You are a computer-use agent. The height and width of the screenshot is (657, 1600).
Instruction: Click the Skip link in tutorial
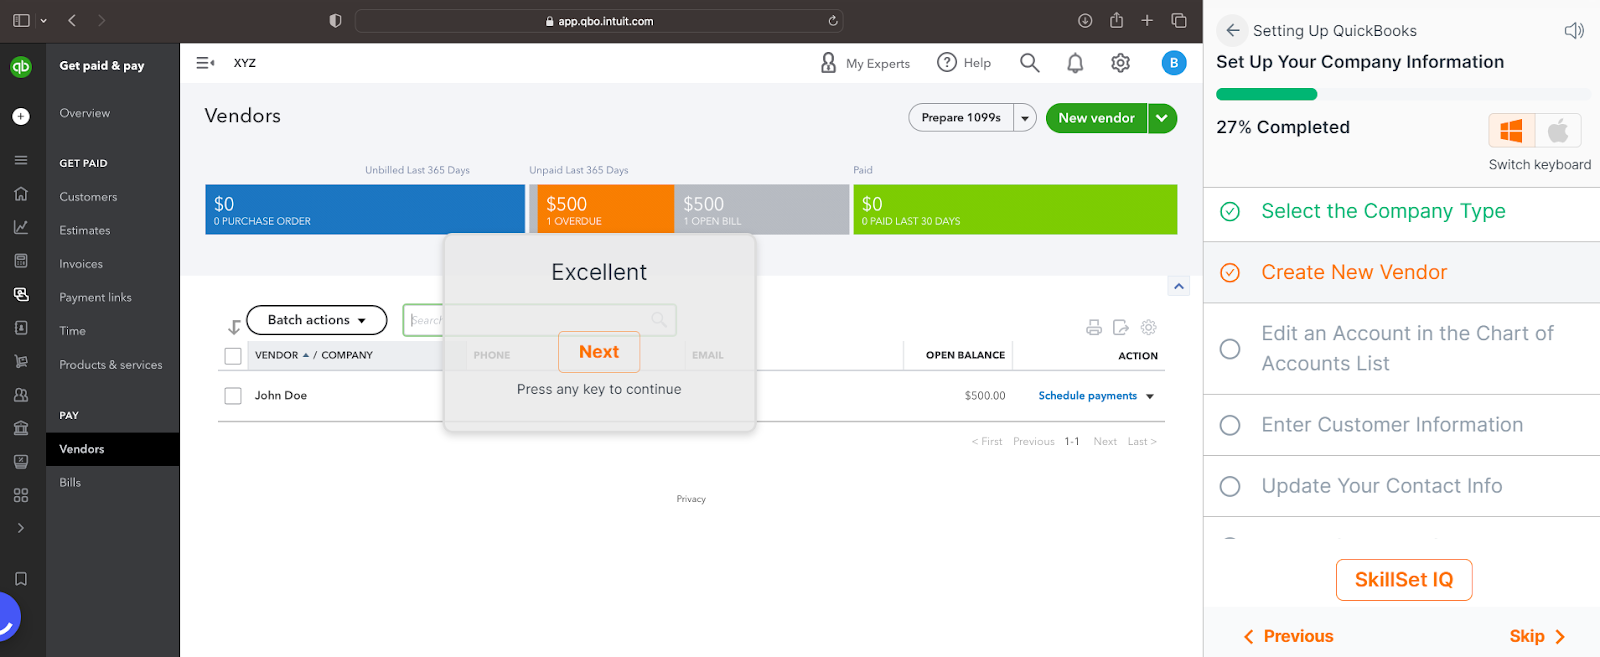click(1537, 636)
